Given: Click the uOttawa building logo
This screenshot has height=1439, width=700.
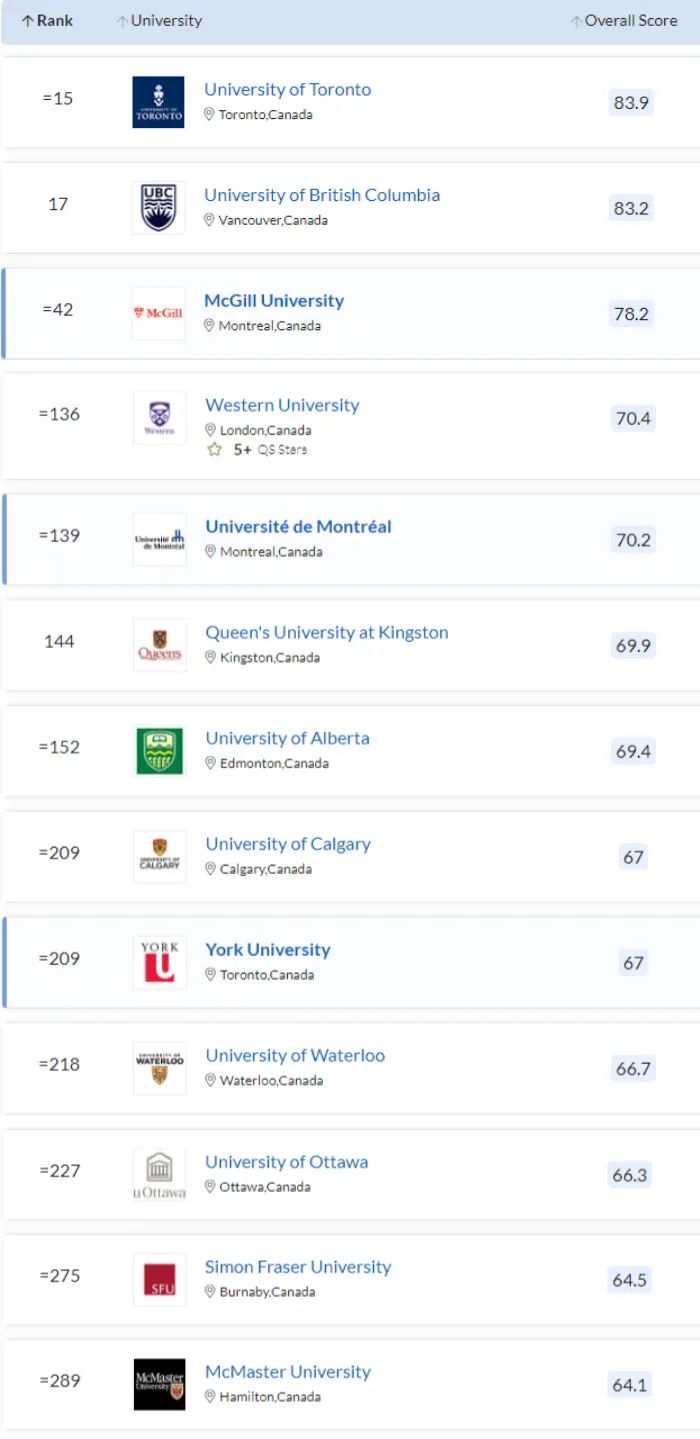Looking at the screenshot, I should coord(159,1174).
